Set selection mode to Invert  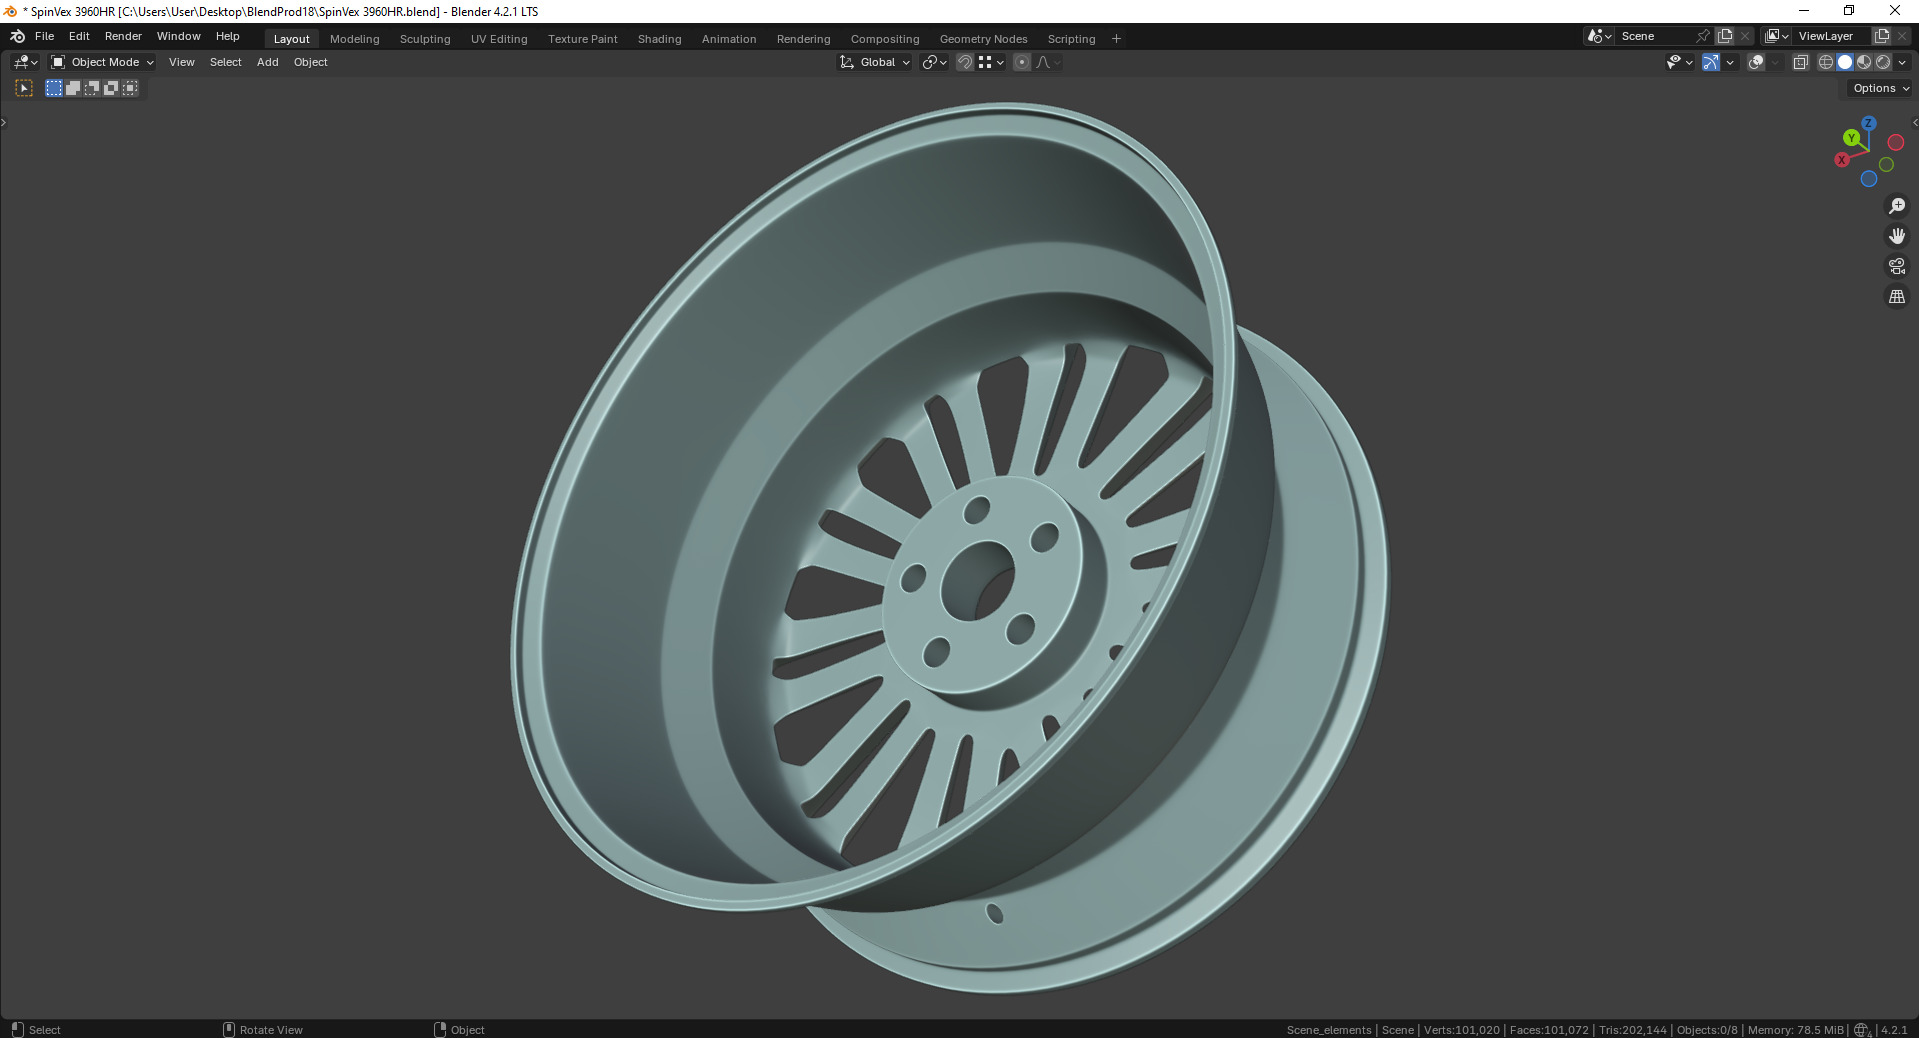(111, 88)
